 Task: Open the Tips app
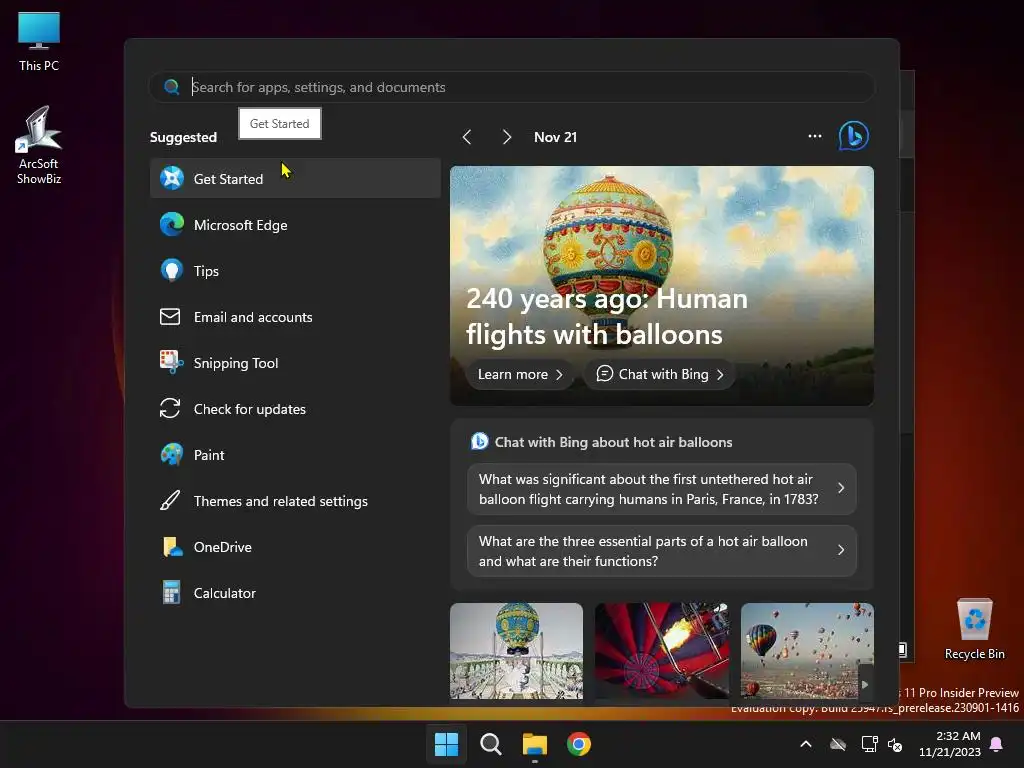[295, 270]
